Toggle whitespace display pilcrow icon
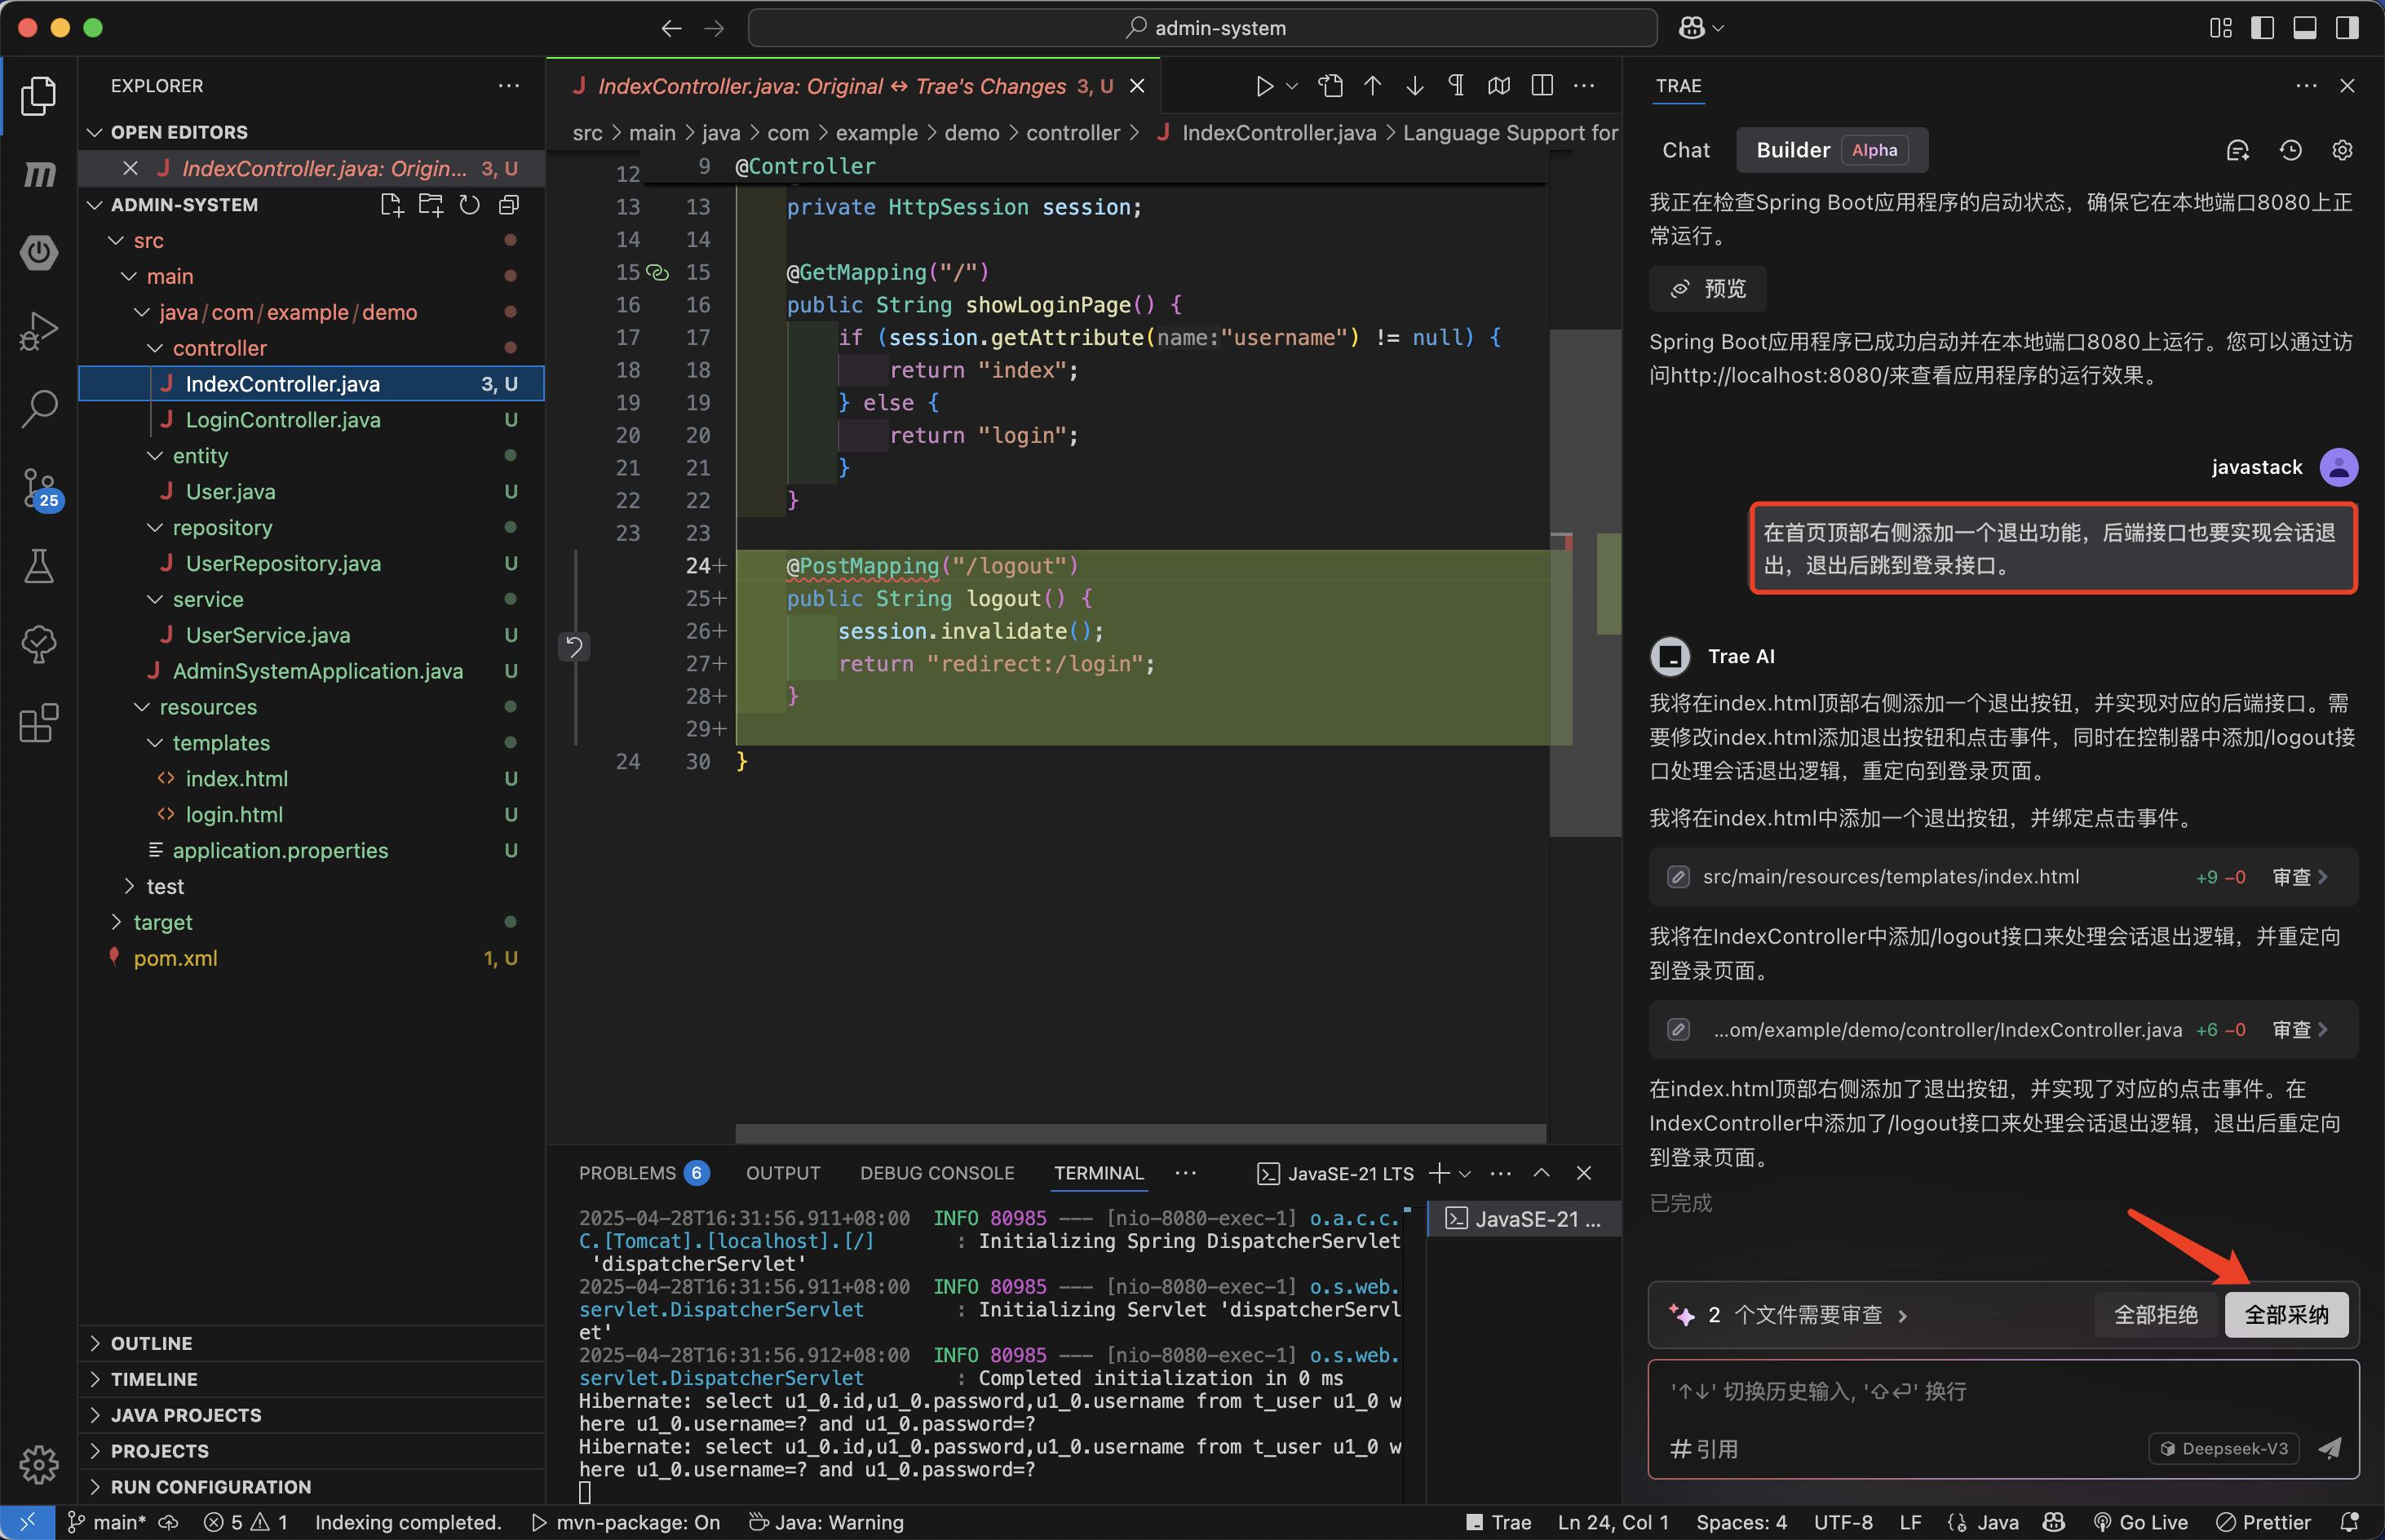The image size is (2385, 1540). (1456, 86)
